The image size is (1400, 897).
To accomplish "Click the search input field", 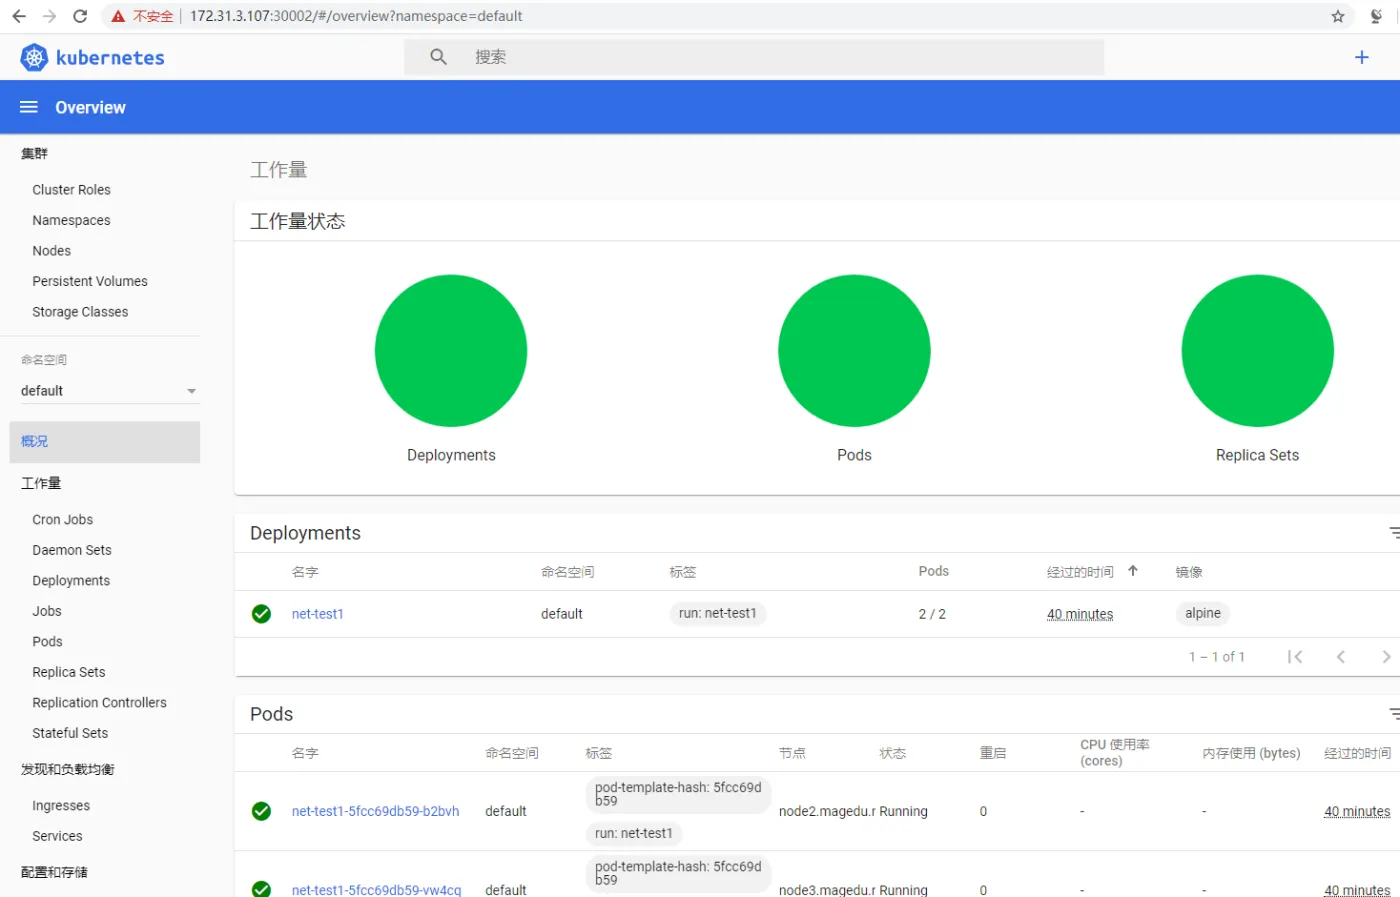I will [754, 57].
